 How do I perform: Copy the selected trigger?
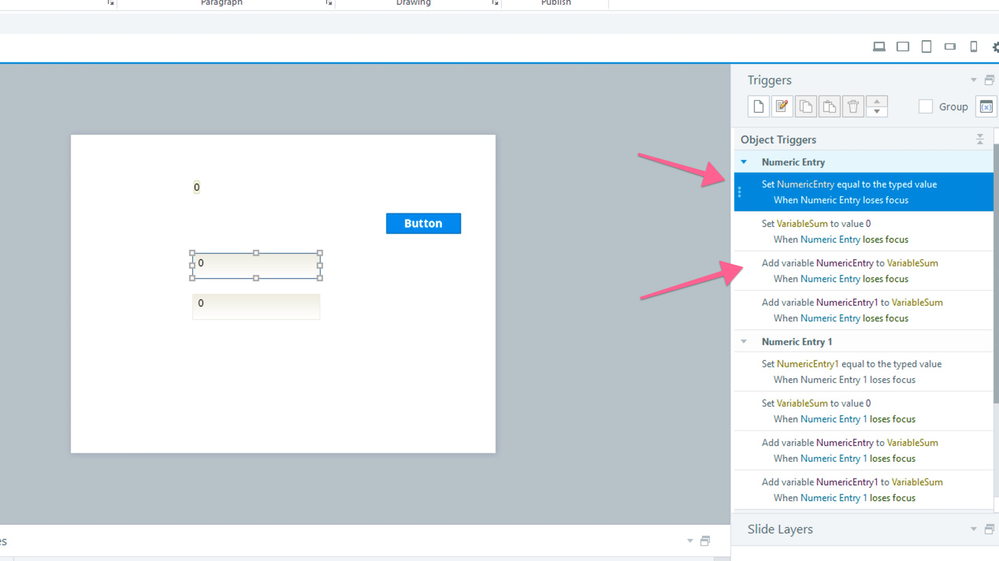(x=805, y=106)
